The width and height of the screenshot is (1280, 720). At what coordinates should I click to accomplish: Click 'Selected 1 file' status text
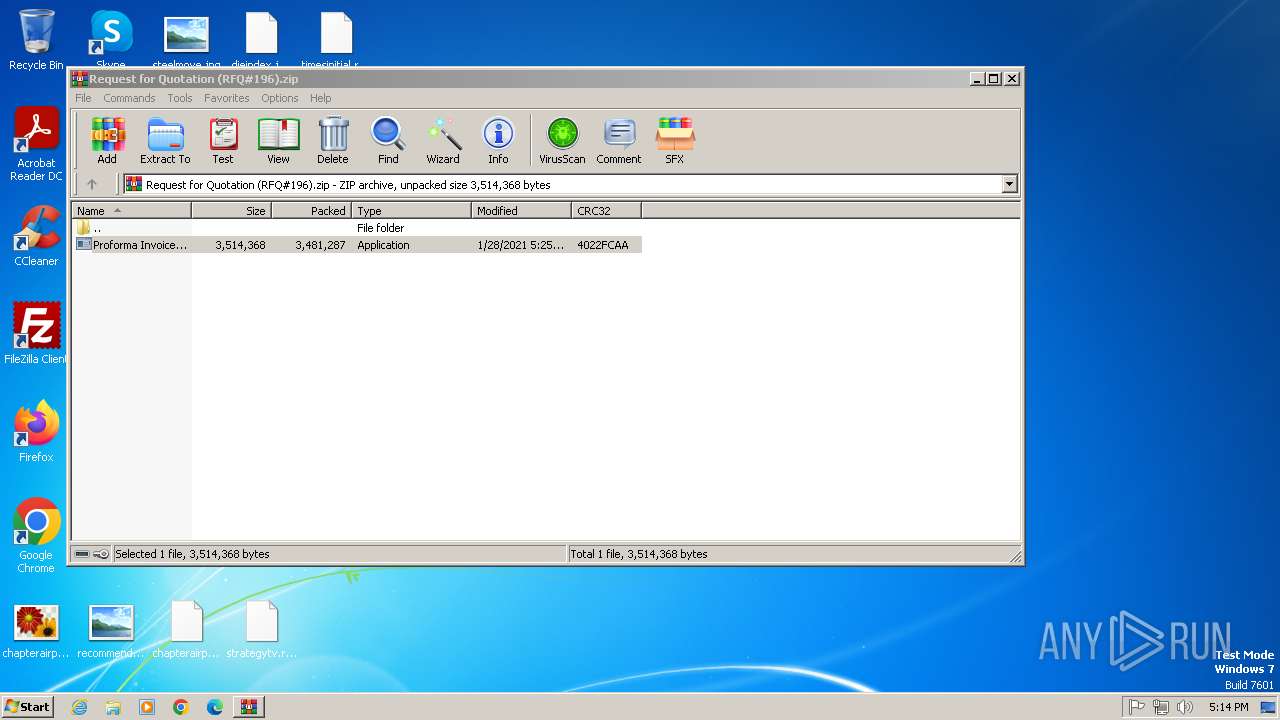pyautogui.click(x=192, y=554)
